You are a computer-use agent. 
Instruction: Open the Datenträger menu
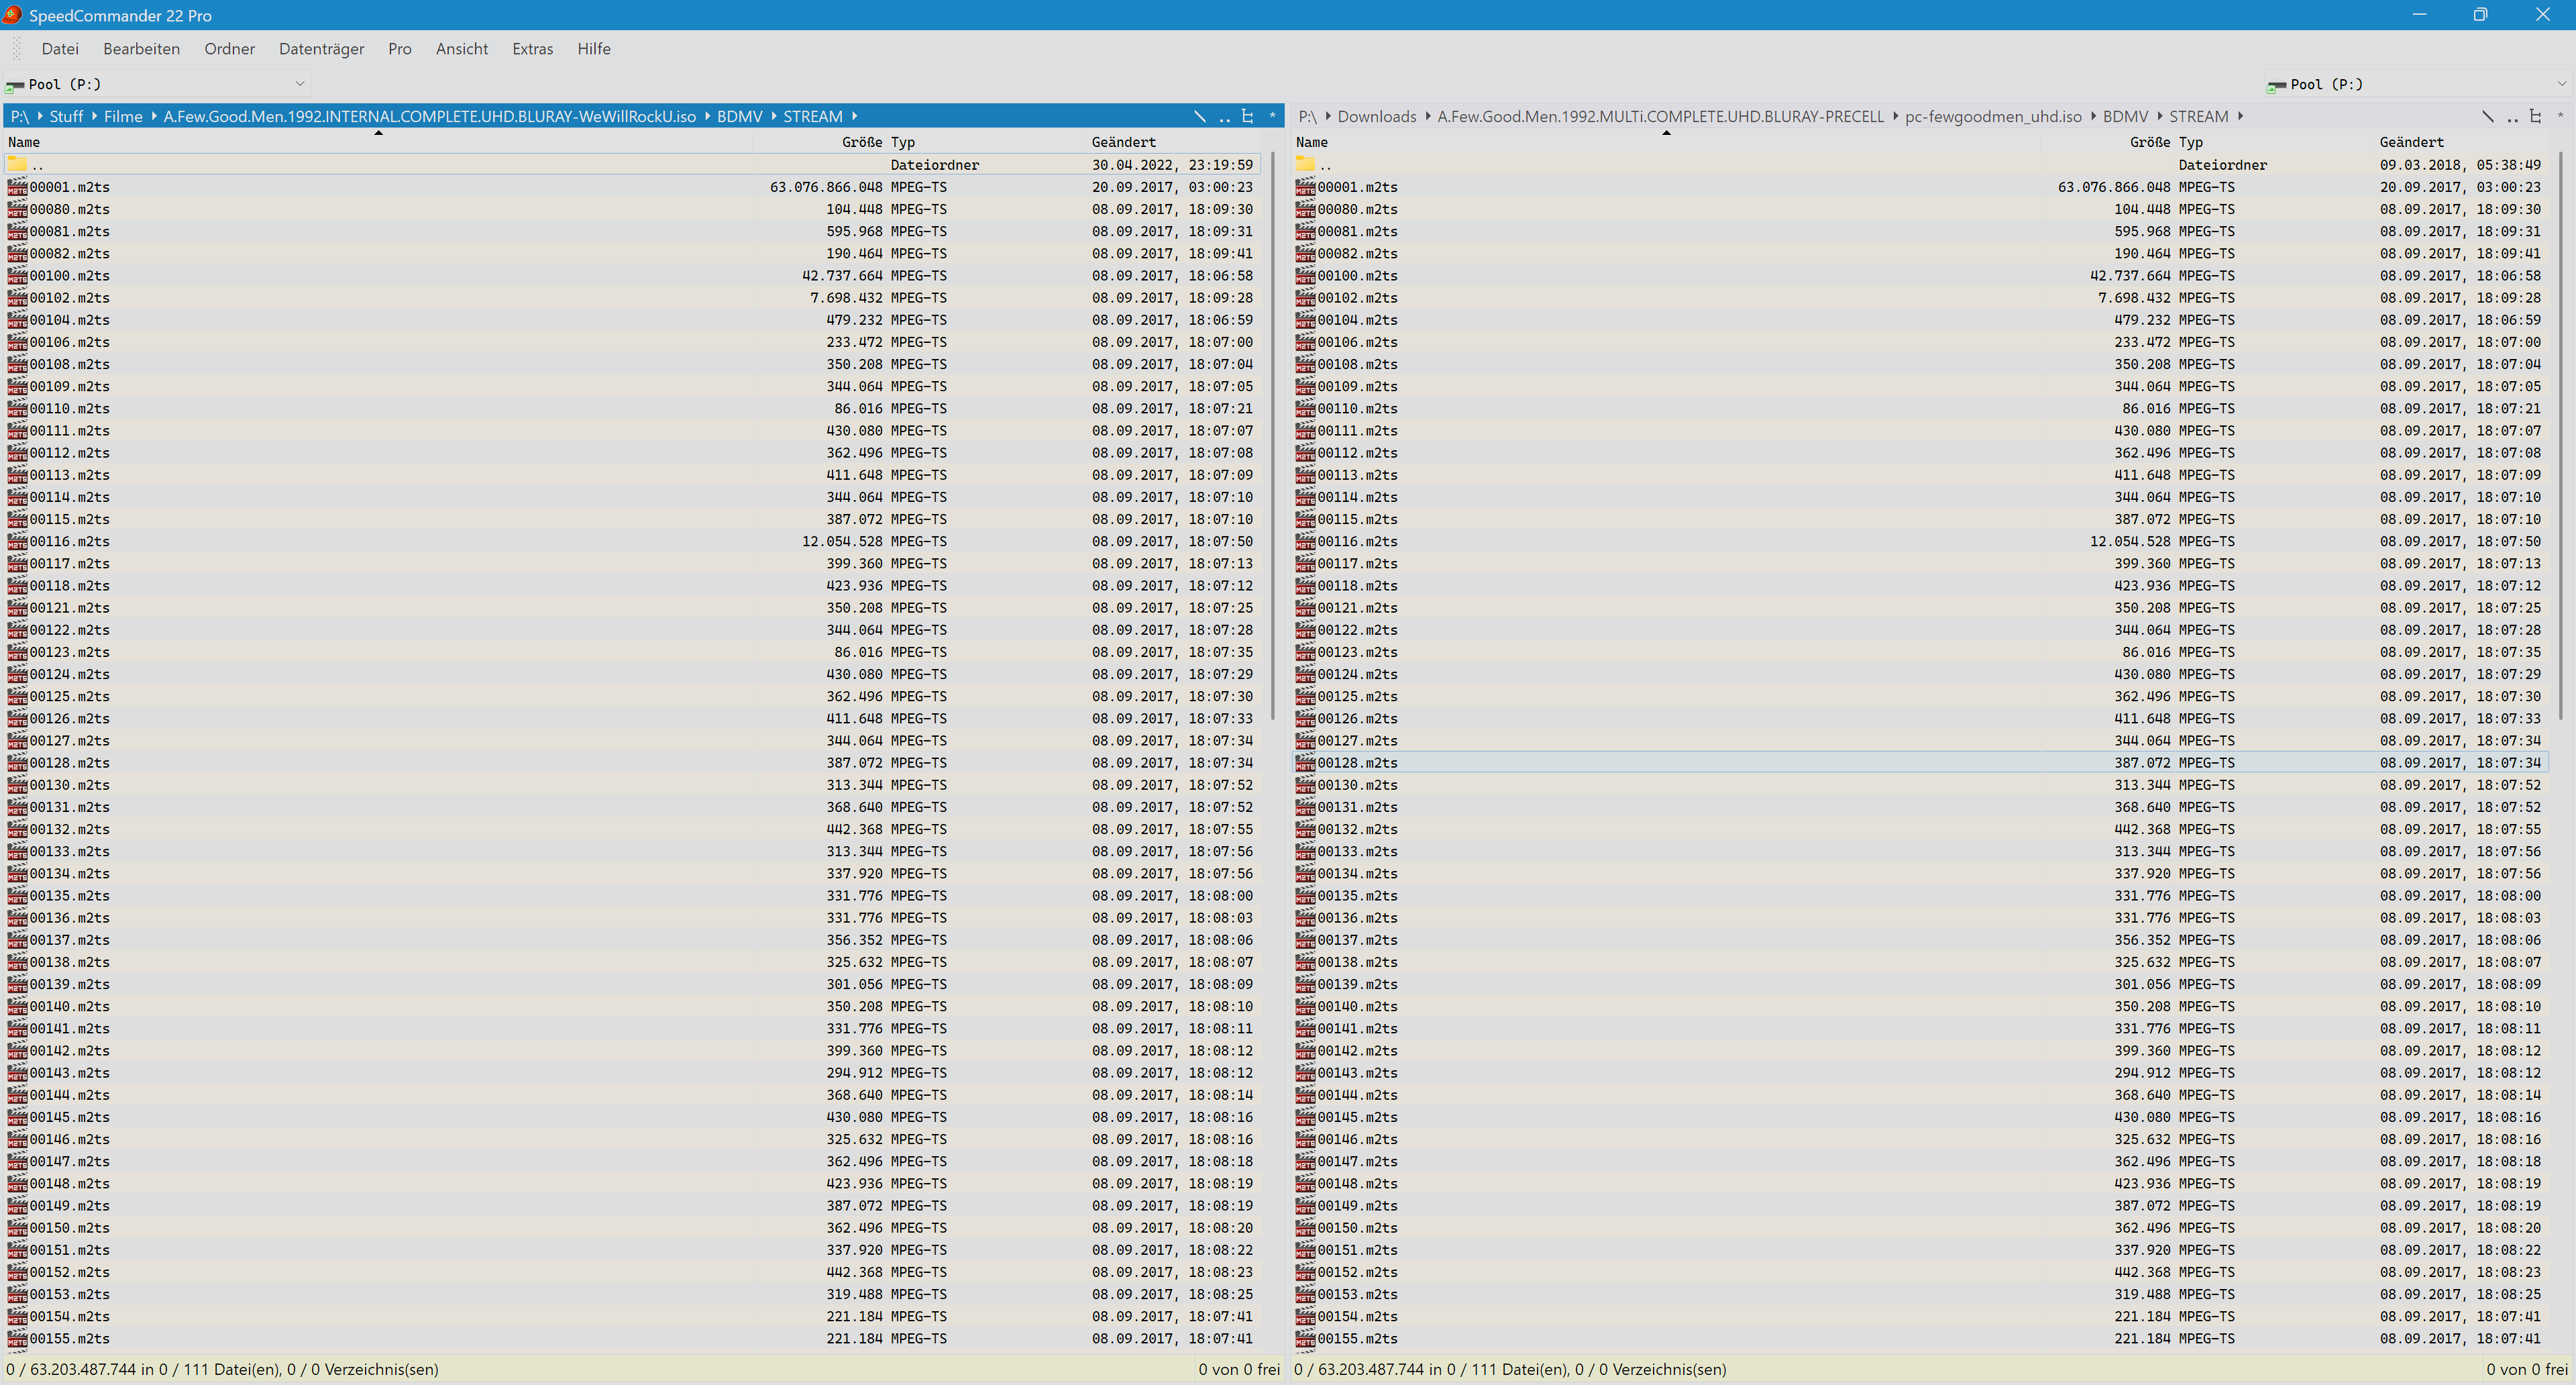click(321, 49)
